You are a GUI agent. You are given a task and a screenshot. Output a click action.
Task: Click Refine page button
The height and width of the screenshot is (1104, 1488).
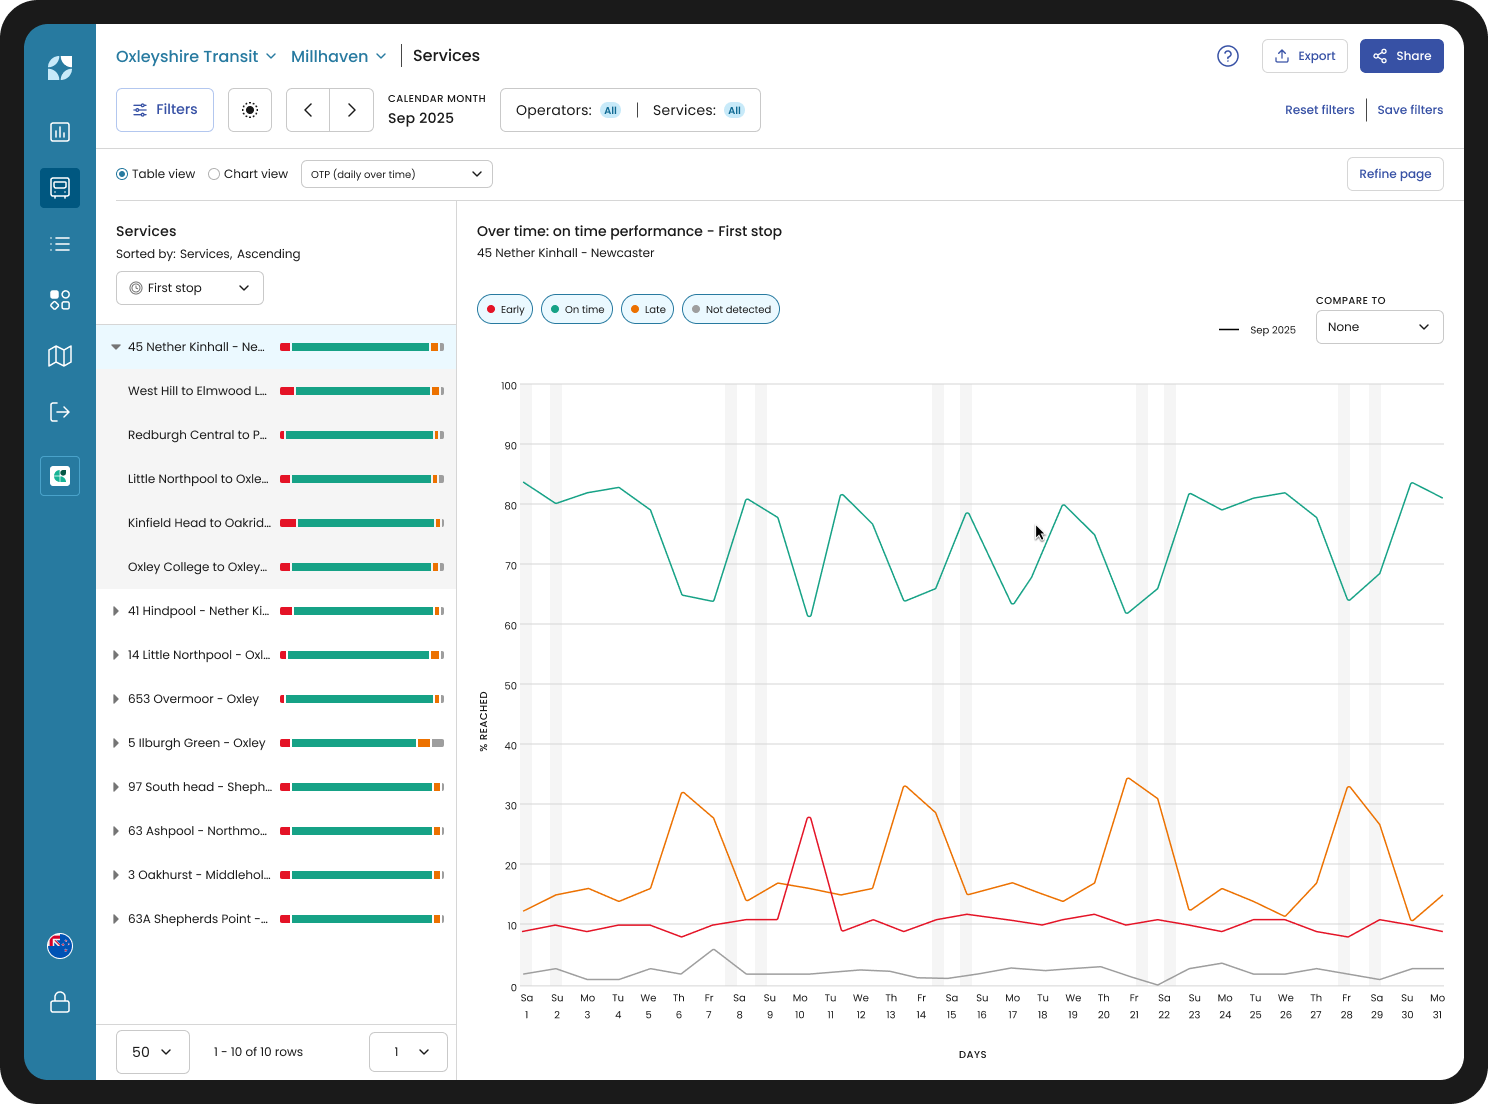tap(1395, 174)
